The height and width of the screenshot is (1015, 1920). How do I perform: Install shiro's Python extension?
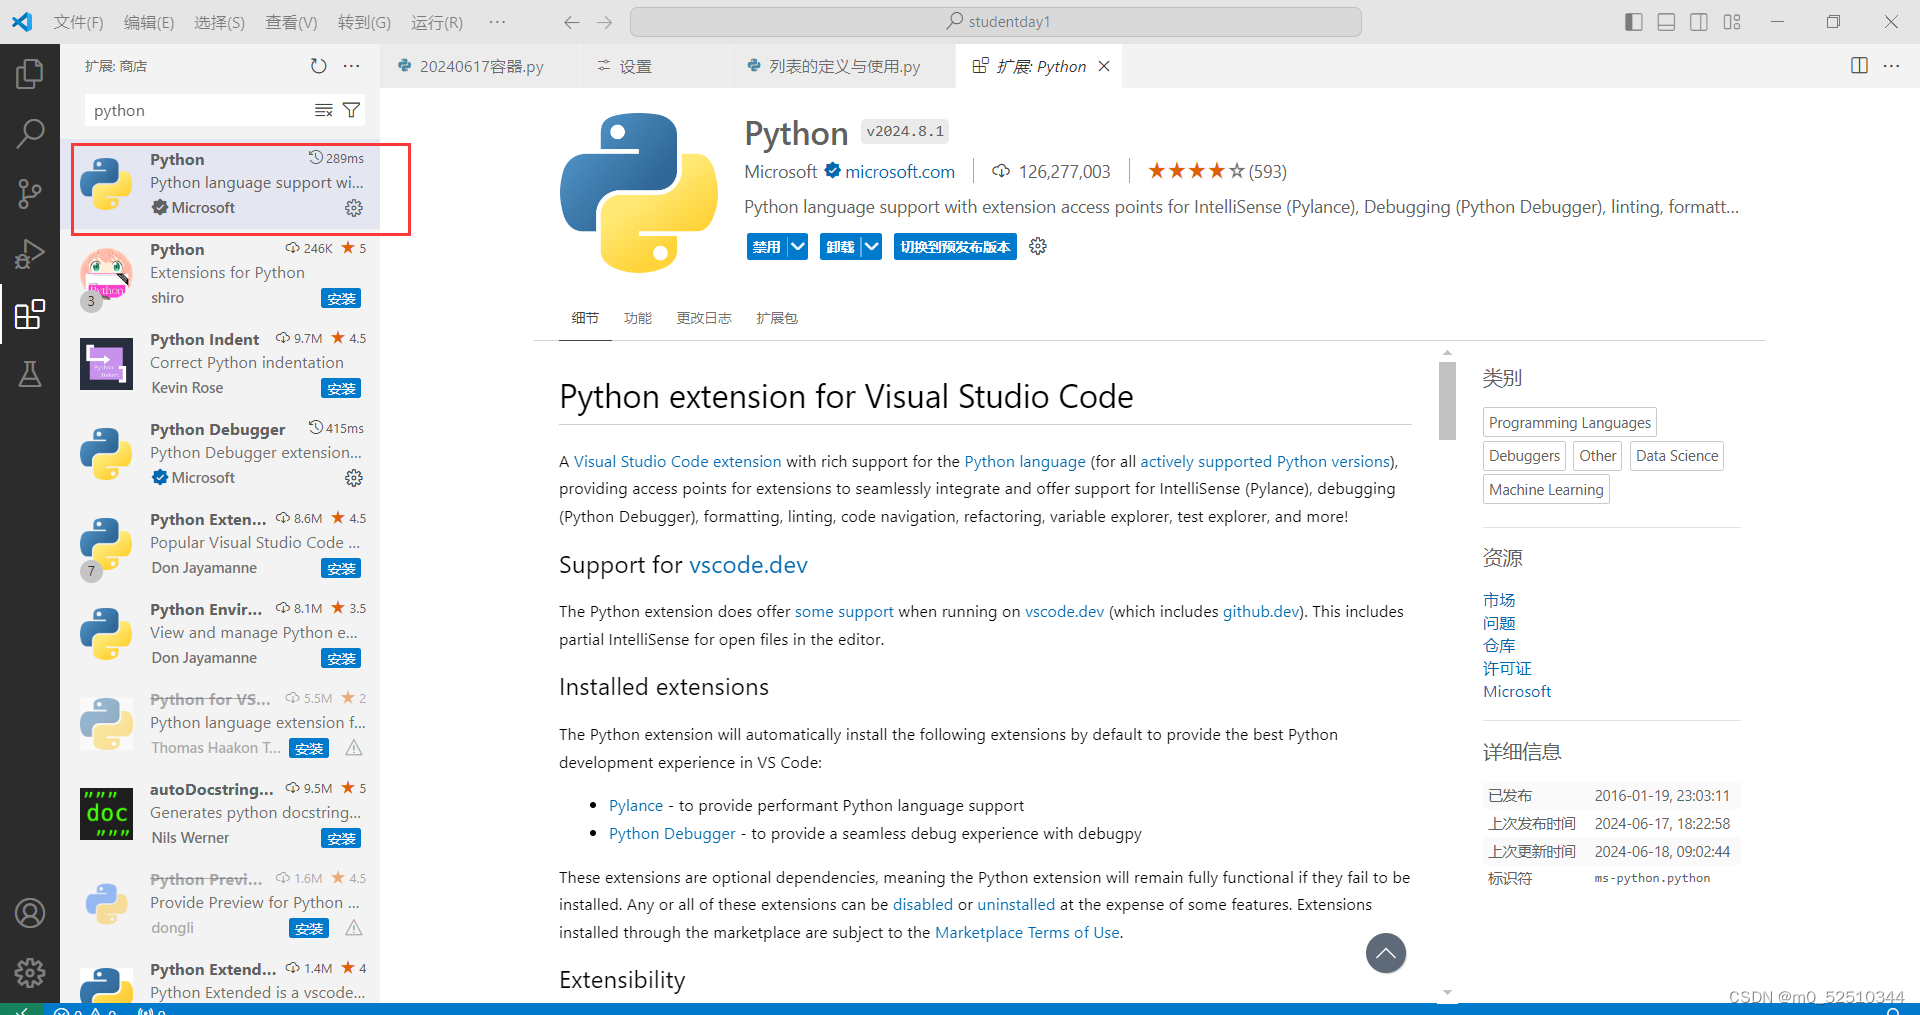click(341, 298)
